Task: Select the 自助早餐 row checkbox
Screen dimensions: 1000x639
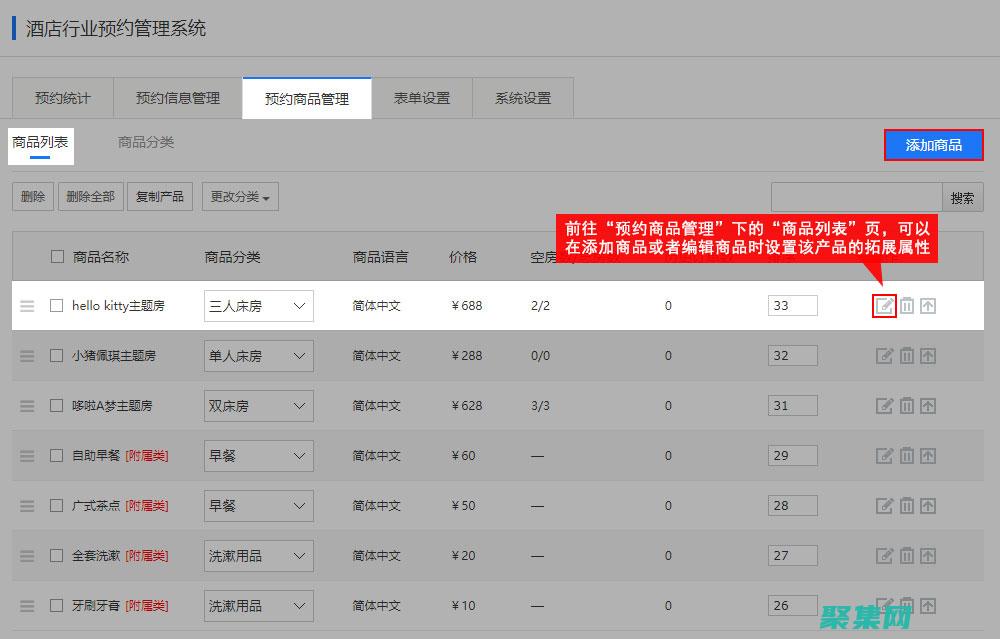Action: (x=57, y=456)
